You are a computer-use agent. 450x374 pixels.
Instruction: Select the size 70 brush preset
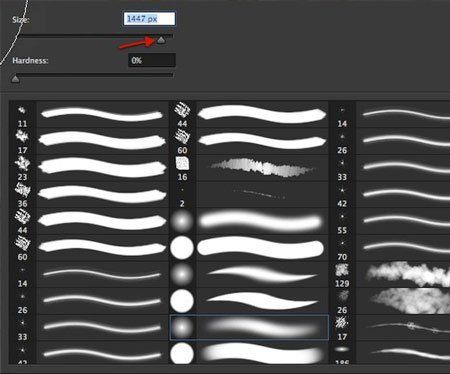(390, 248)
